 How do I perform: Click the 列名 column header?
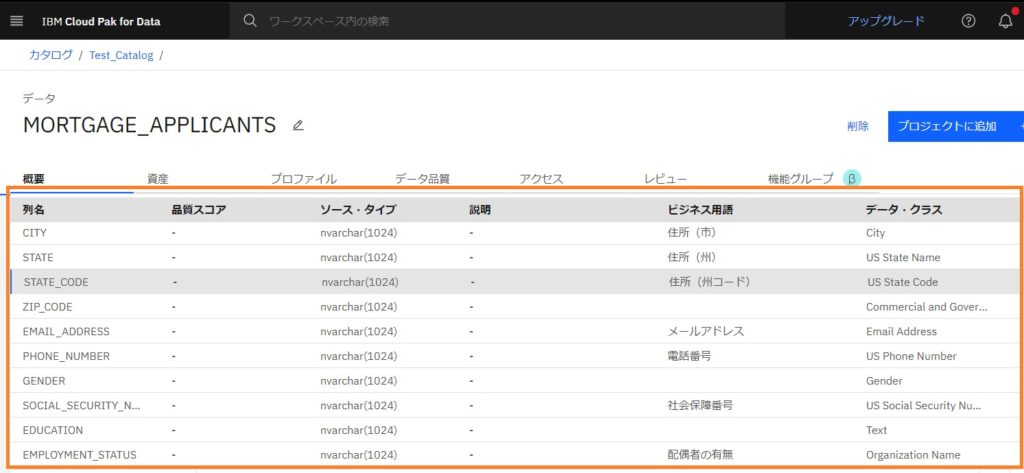click(x=33, y=210)
